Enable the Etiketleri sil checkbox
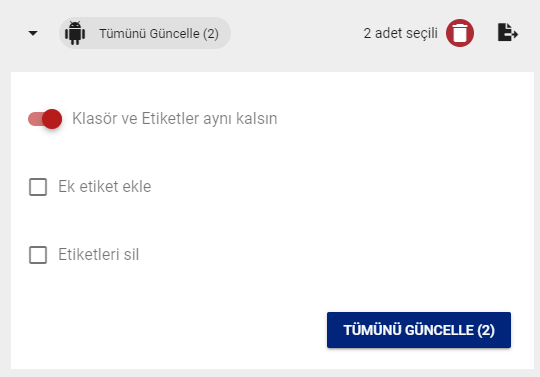540x377 pixels. [38, 255]
